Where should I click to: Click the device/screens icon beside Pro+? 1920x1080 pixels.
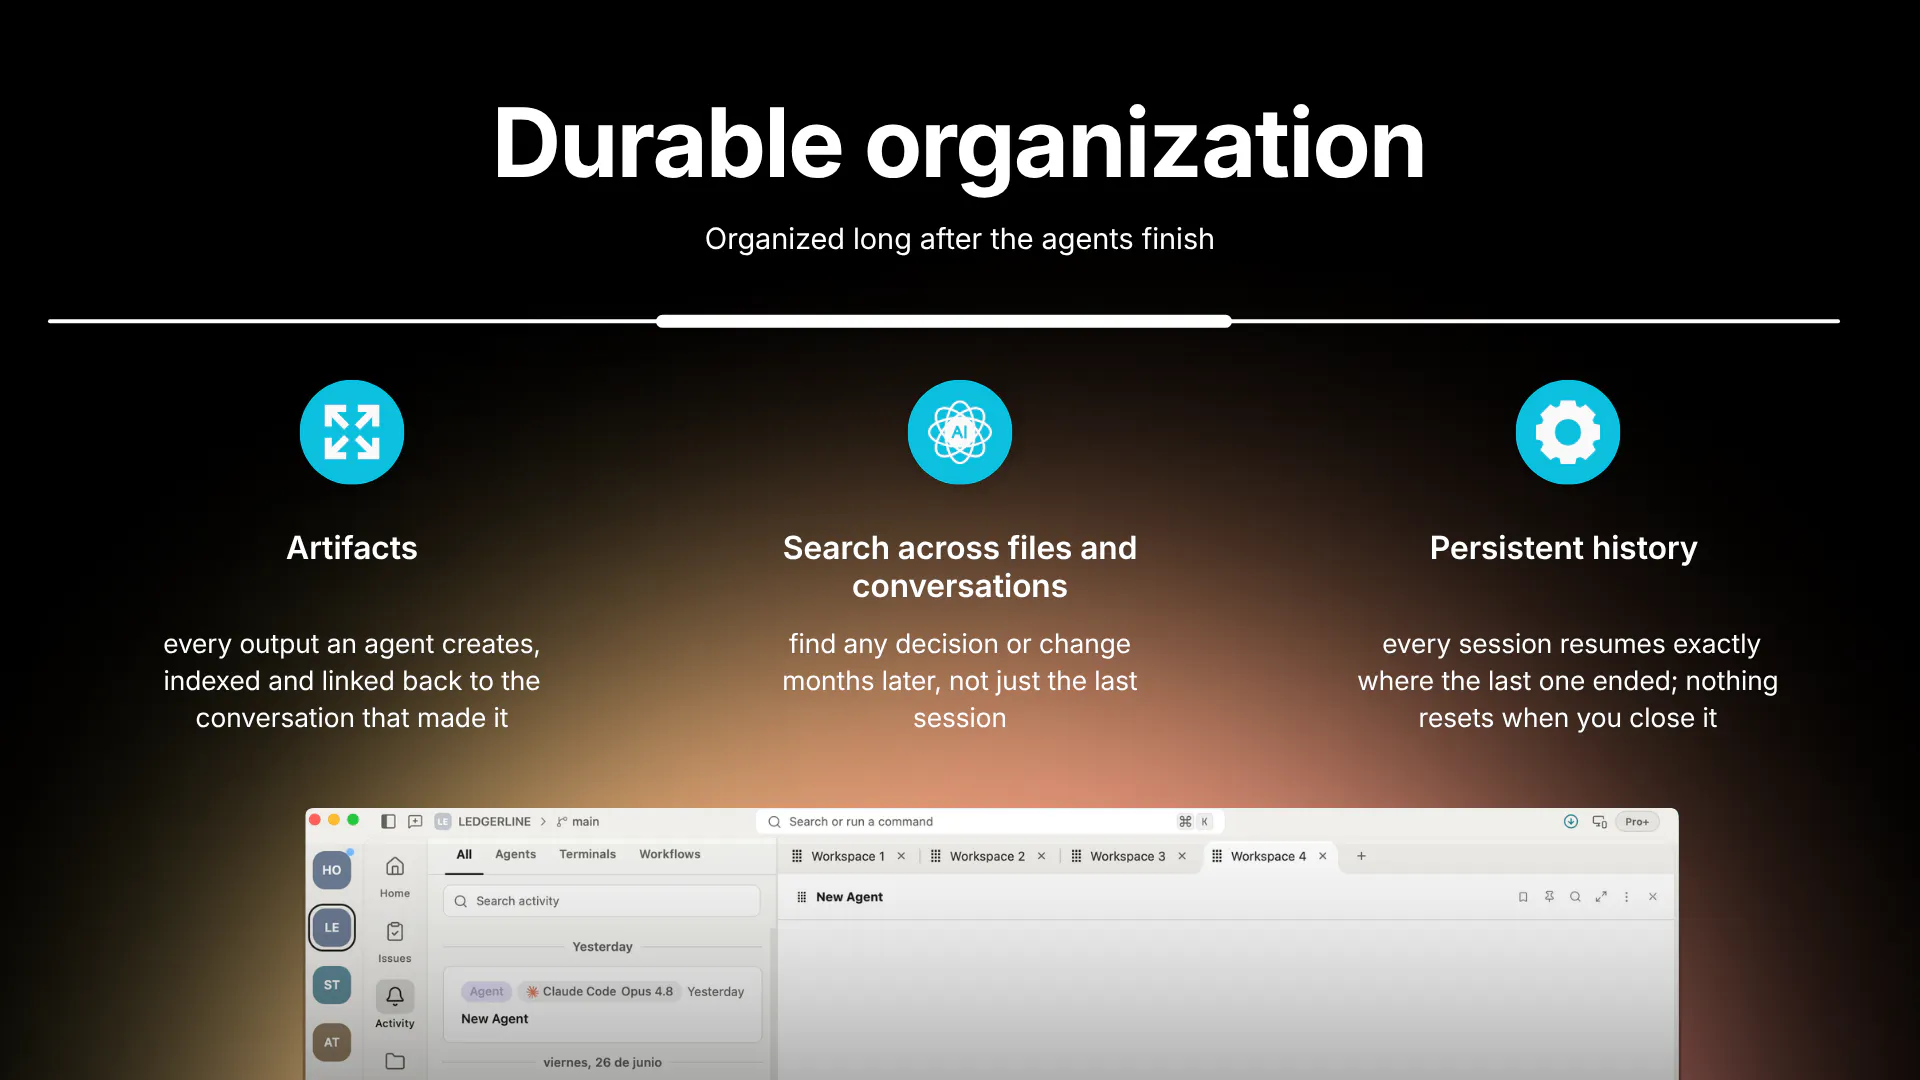1599,821
